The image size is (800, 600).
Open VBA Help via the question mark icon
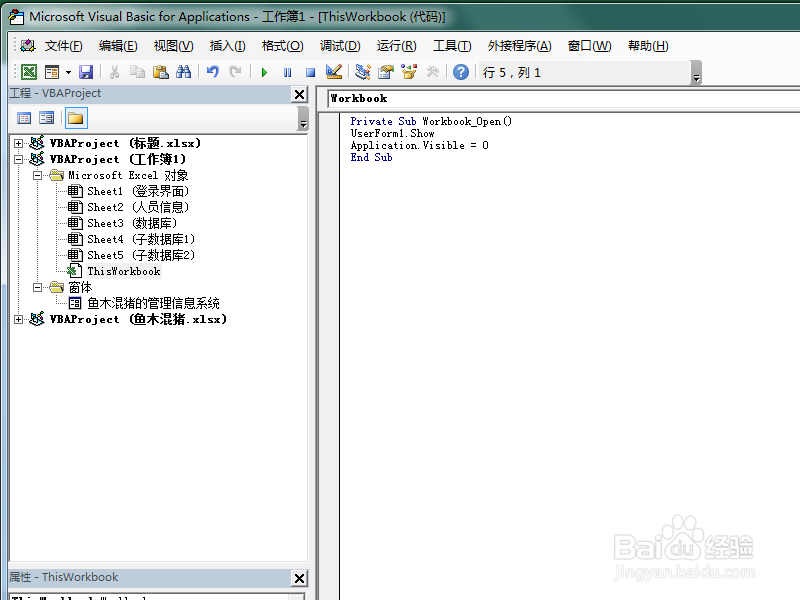click(x=461, y=72)
